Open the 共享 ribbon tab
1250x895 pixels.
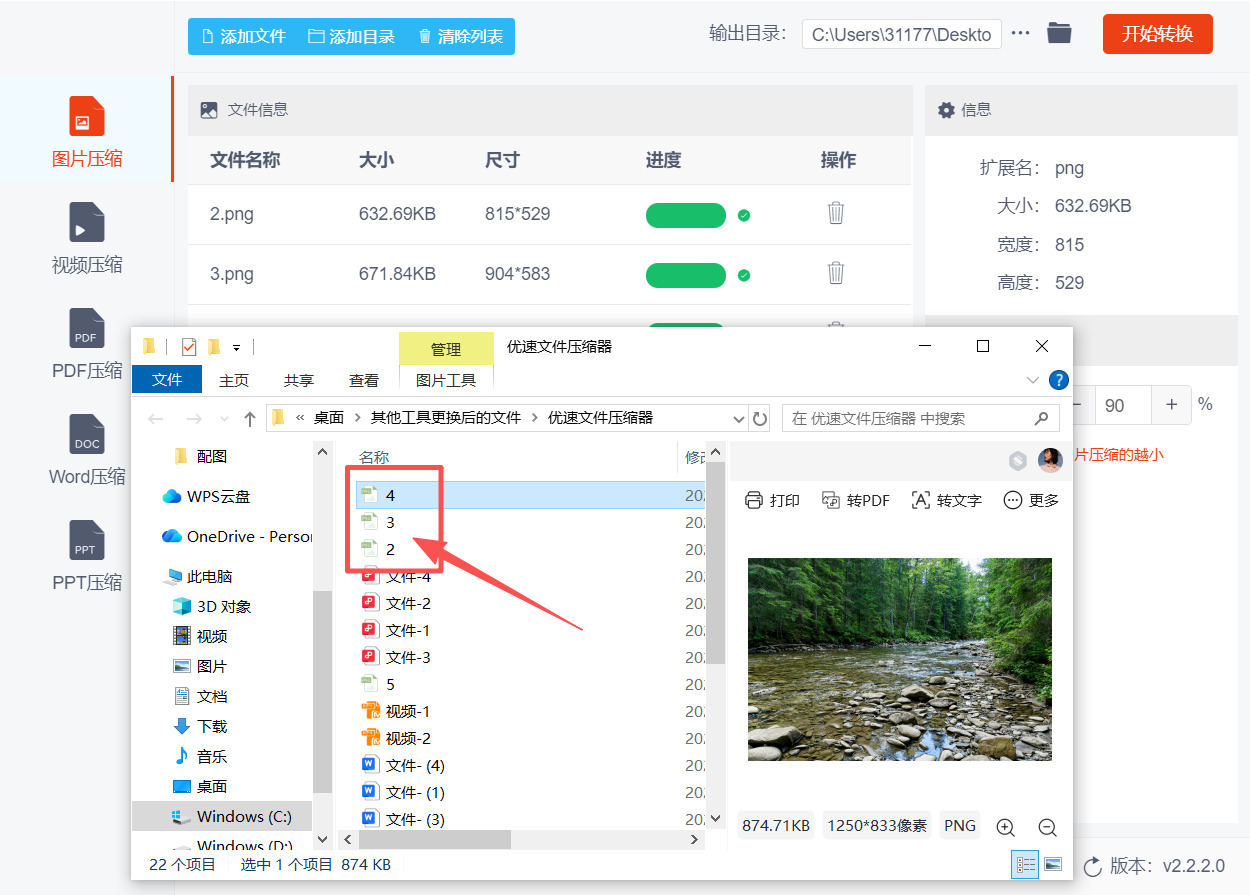point(299,380)
